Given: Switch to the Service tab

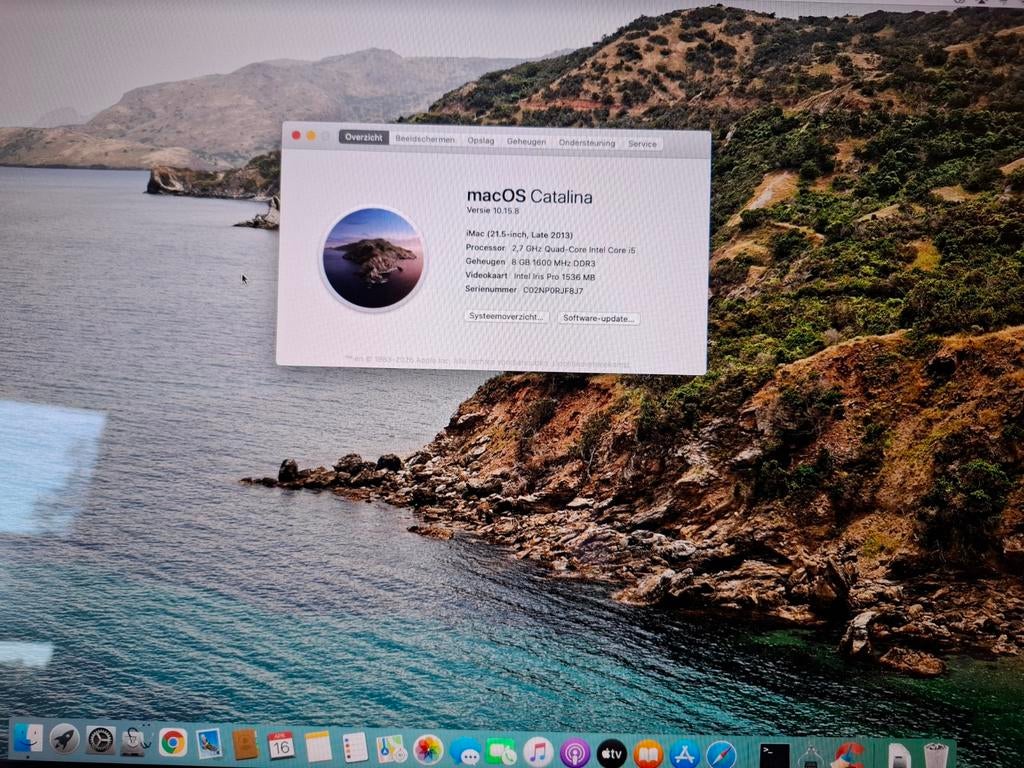Looking at the screenshot, I should point(643,142).
